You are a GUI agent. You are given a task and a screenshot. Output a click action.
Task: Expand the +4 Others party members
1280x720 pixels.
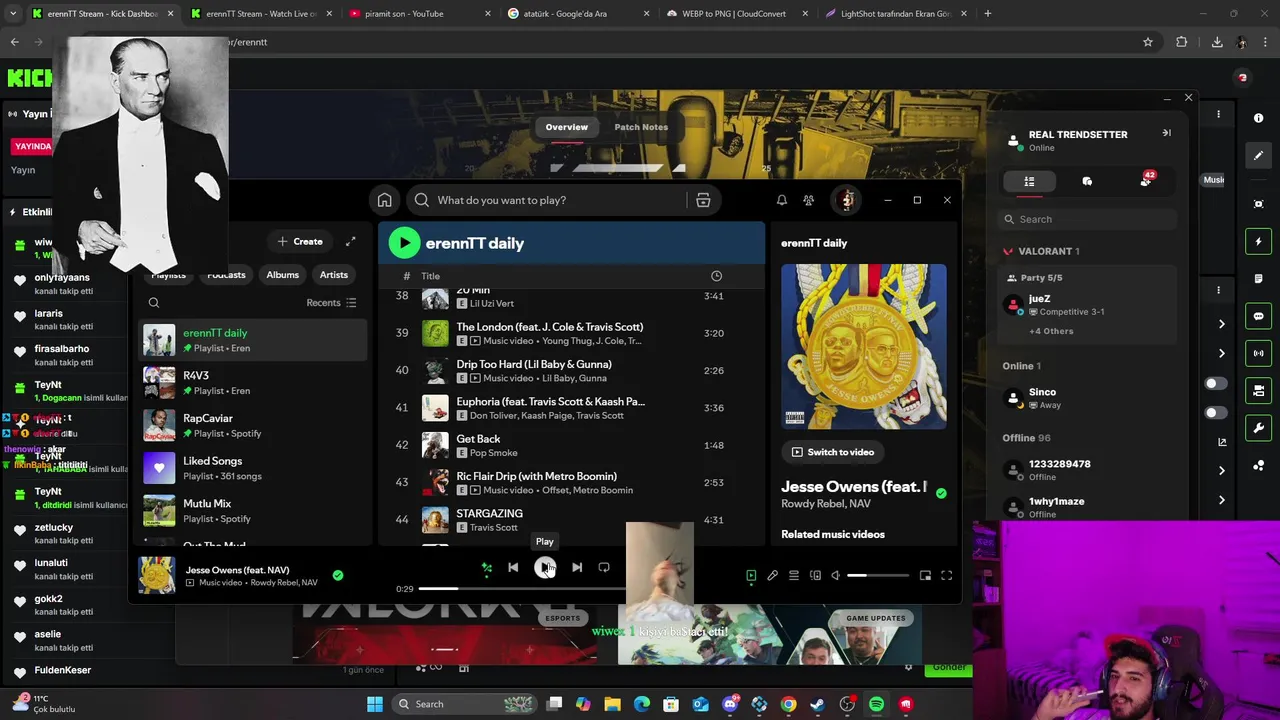click(x=1051, y=331)
